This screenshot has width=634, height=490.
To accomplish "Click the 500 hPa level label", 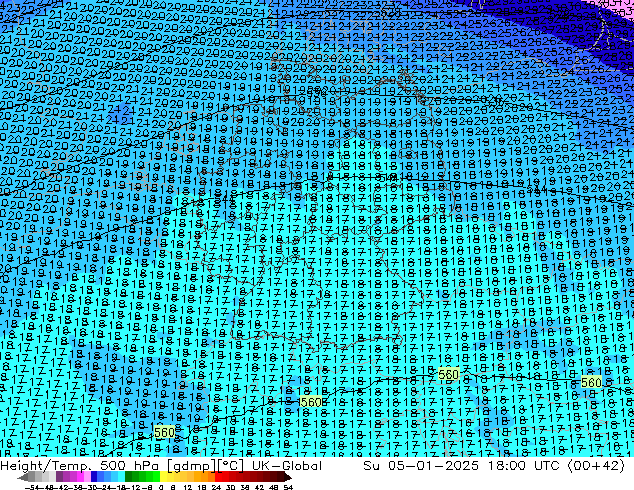I will click(123, 466).
